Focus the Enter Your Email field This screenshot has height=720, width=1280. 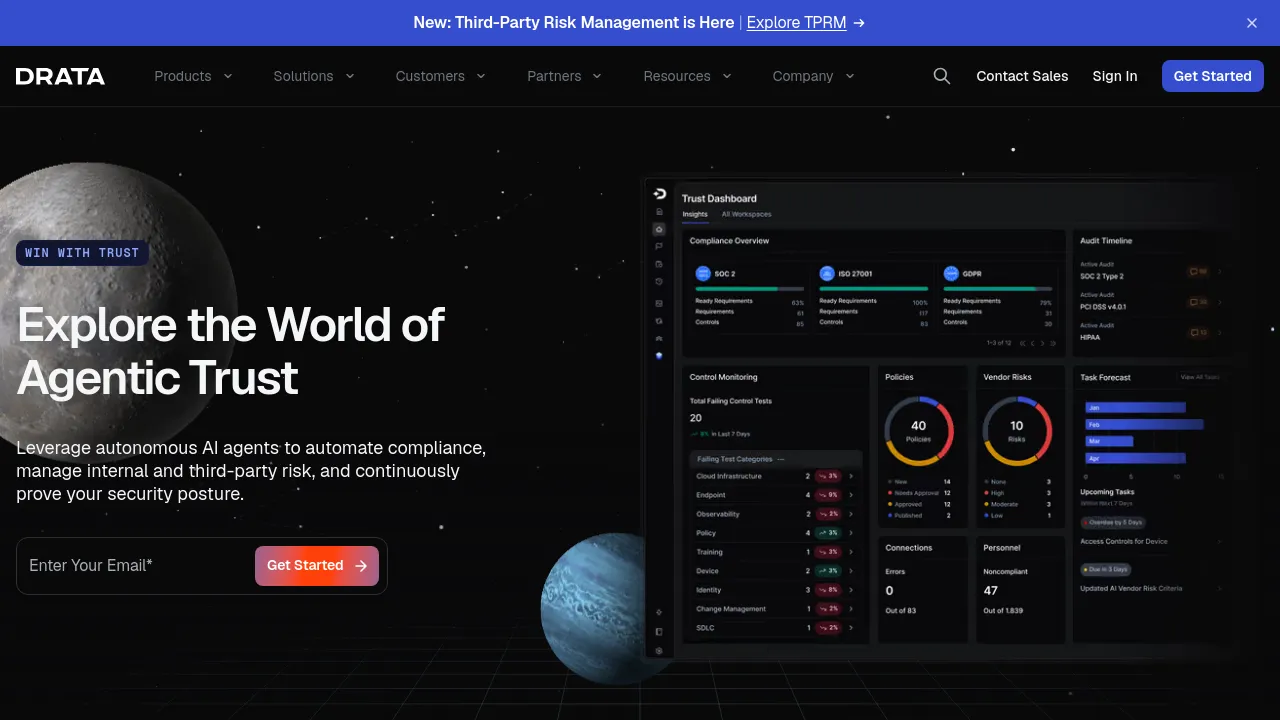click(136, 566)
